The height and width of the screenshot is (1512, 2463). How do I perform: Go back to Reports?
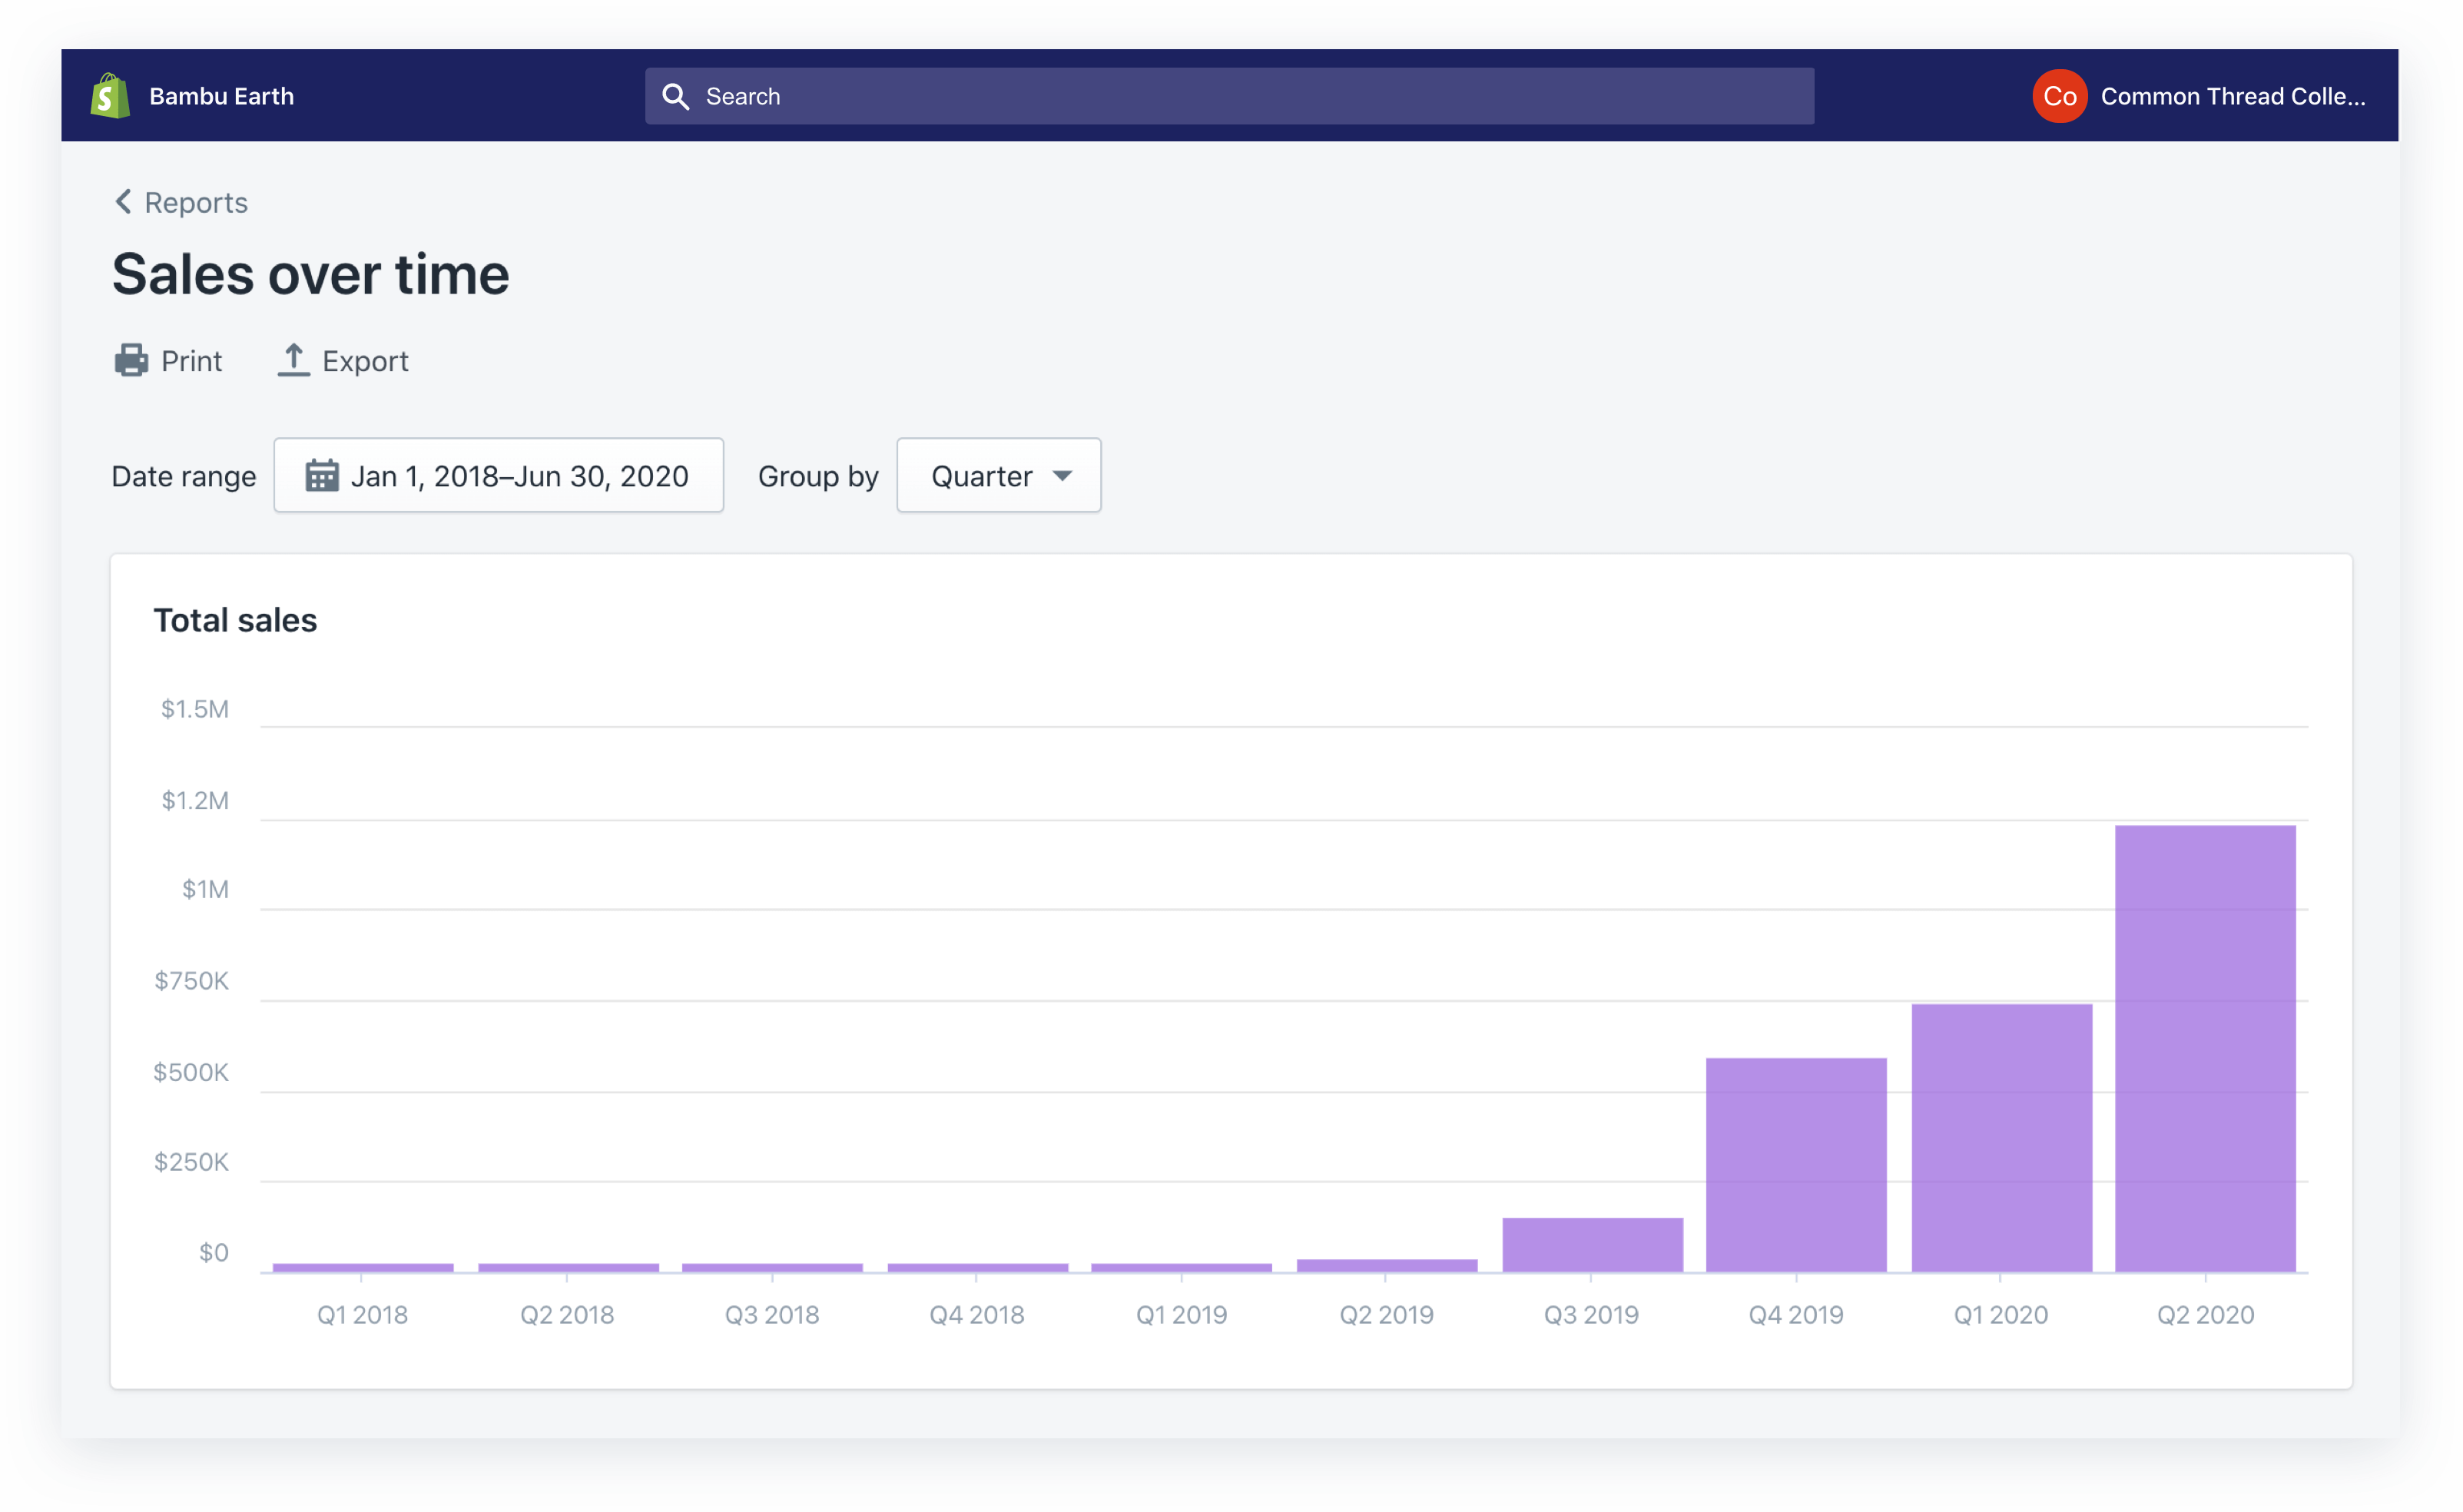pos(196,202)
